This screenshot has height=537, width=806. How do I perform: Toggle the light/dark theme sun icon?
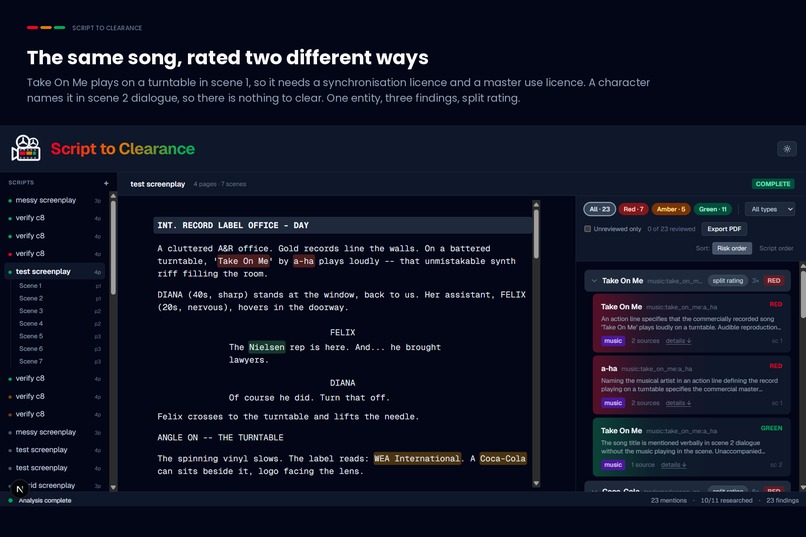tap(786, 149)
